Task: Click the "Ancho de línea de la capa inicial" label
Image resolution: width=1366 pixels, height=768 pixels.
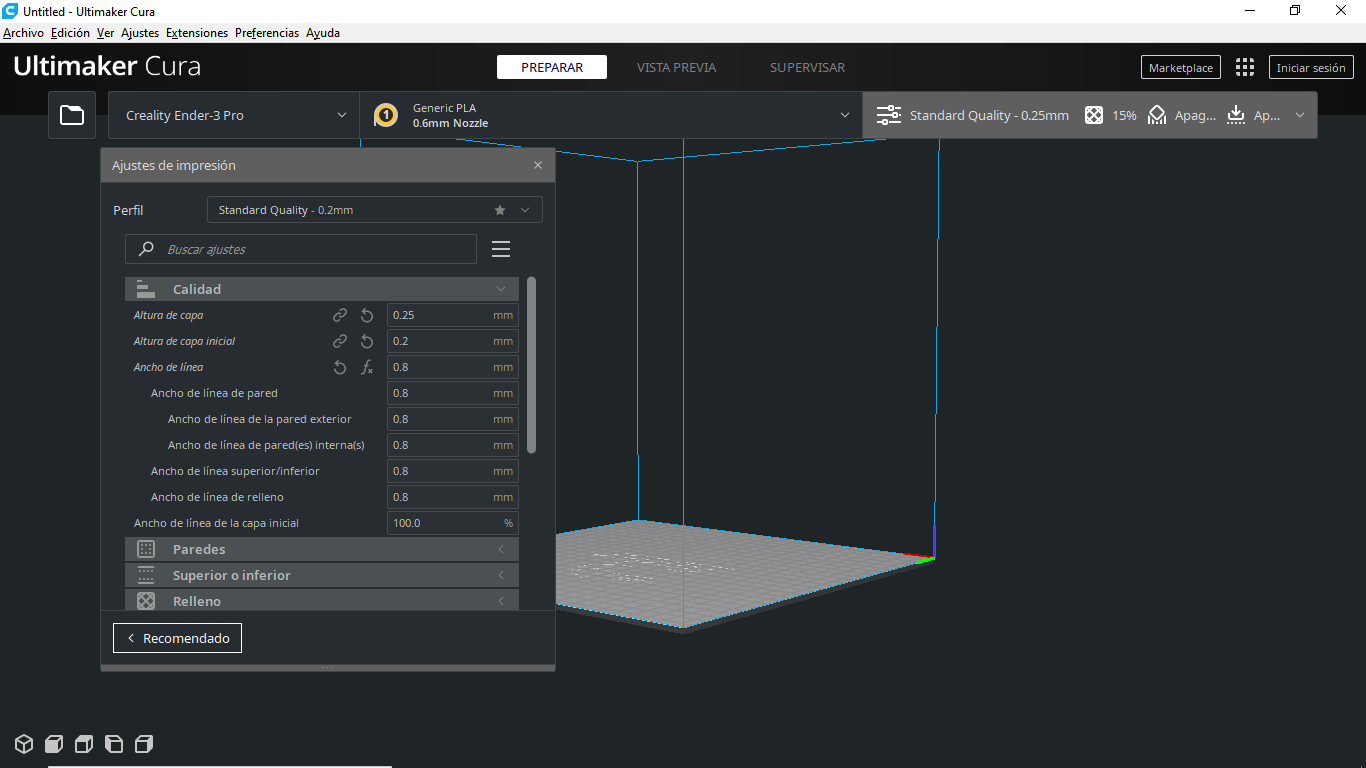Action: coord(216,523)
